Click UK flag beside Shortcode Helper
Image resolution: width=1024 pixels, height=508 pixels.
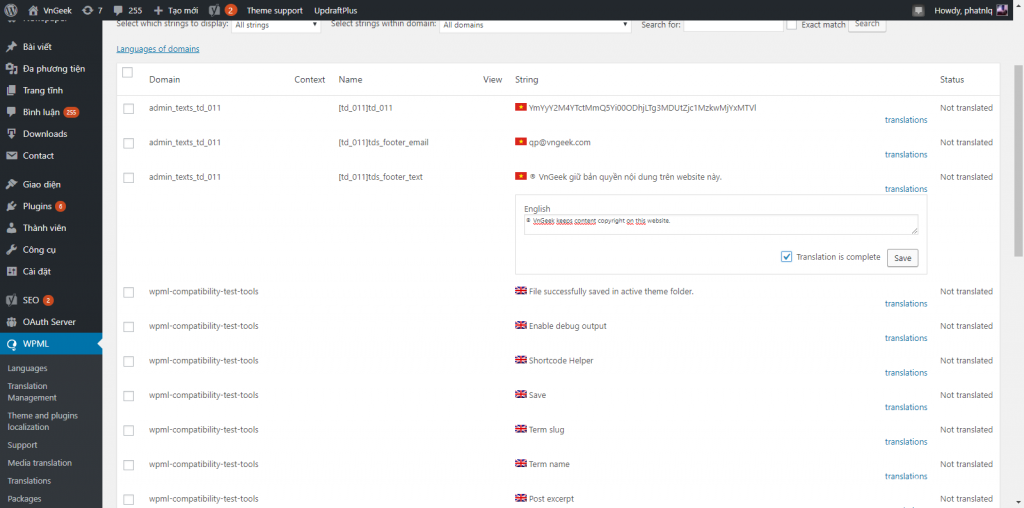coord(520,360)
